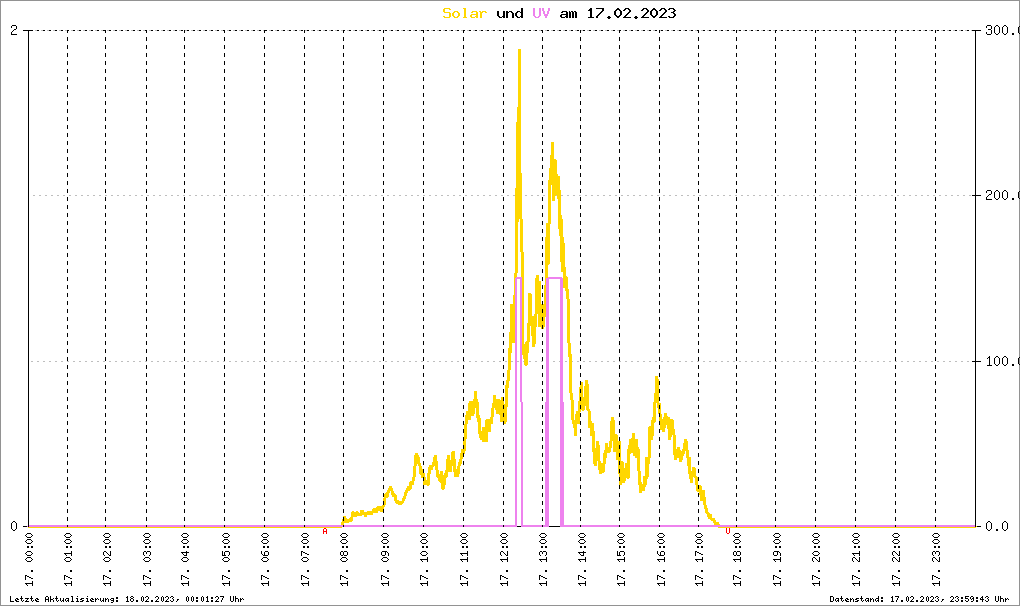
Task: Click the time label '17. 18:00'
Action: [738, 560]
